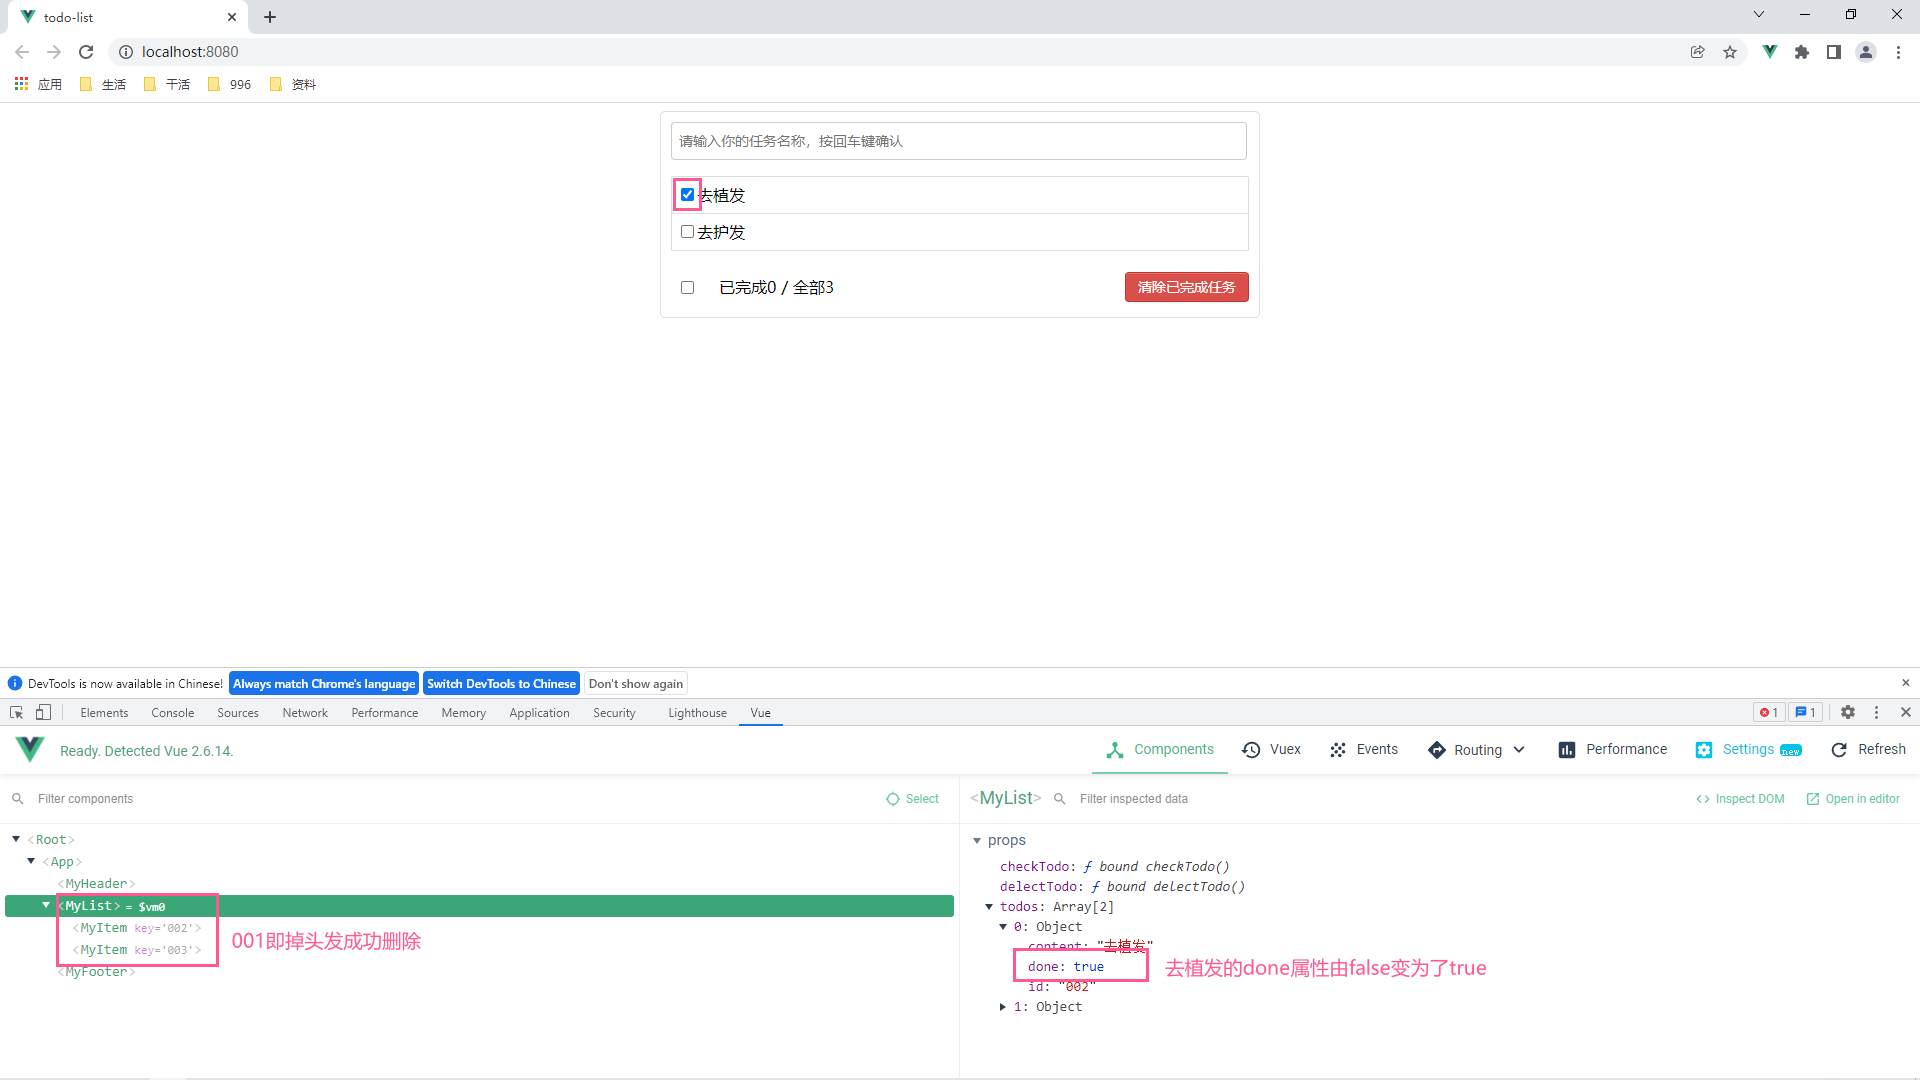Image resolution: width=1920 pixels, height=1080 pixels.
Task: Open DevTools settings gear
Action: (1848, 712)
